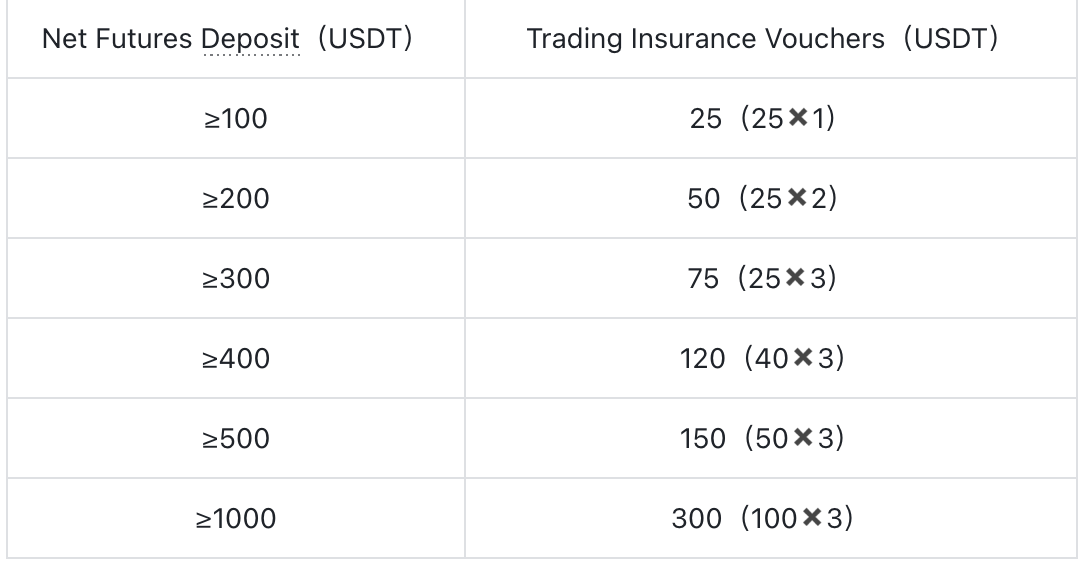
Task: Click the multiplication sign in 50×3
Action: [x=803, y=437]
